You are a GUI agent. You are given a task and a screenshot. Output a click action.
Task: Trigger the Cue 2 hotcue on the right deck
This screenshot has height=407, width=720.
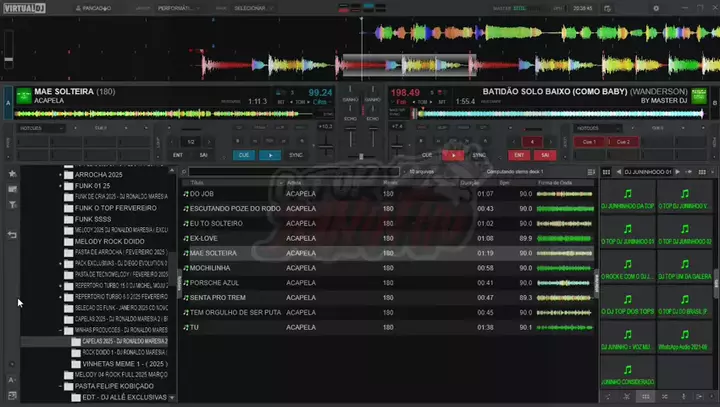click(x=623, y=142)
